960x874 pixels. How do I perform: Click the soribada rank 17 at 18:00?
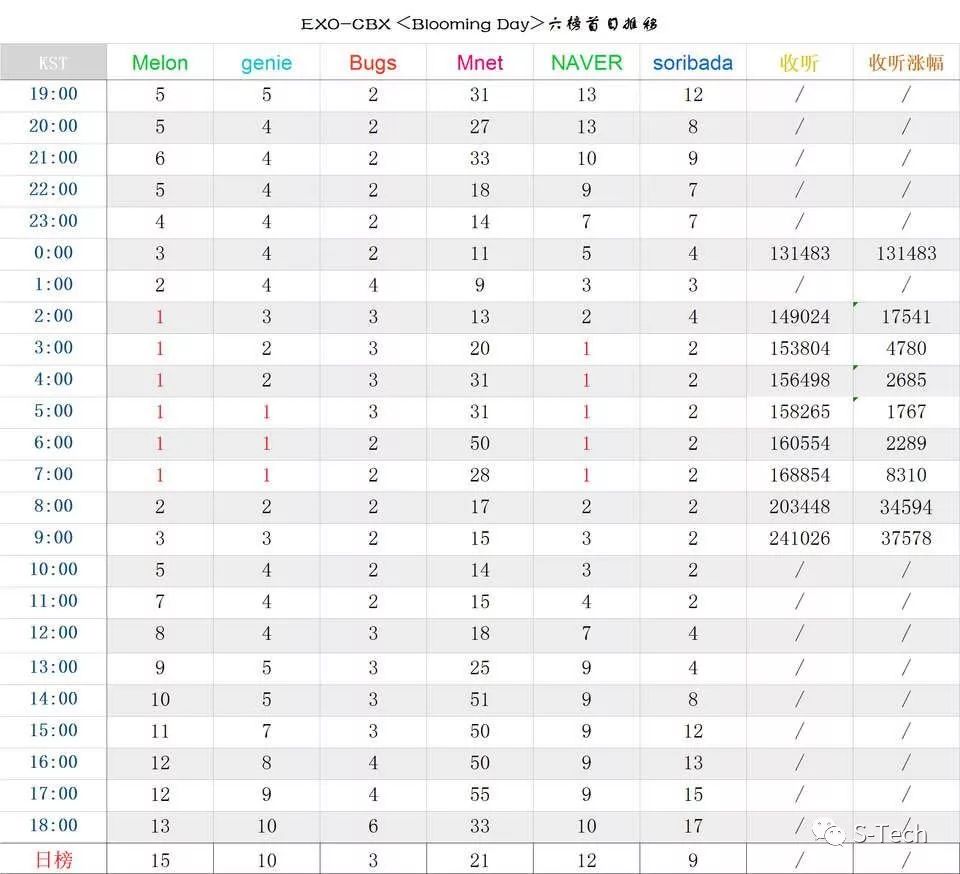coord(692,826)
